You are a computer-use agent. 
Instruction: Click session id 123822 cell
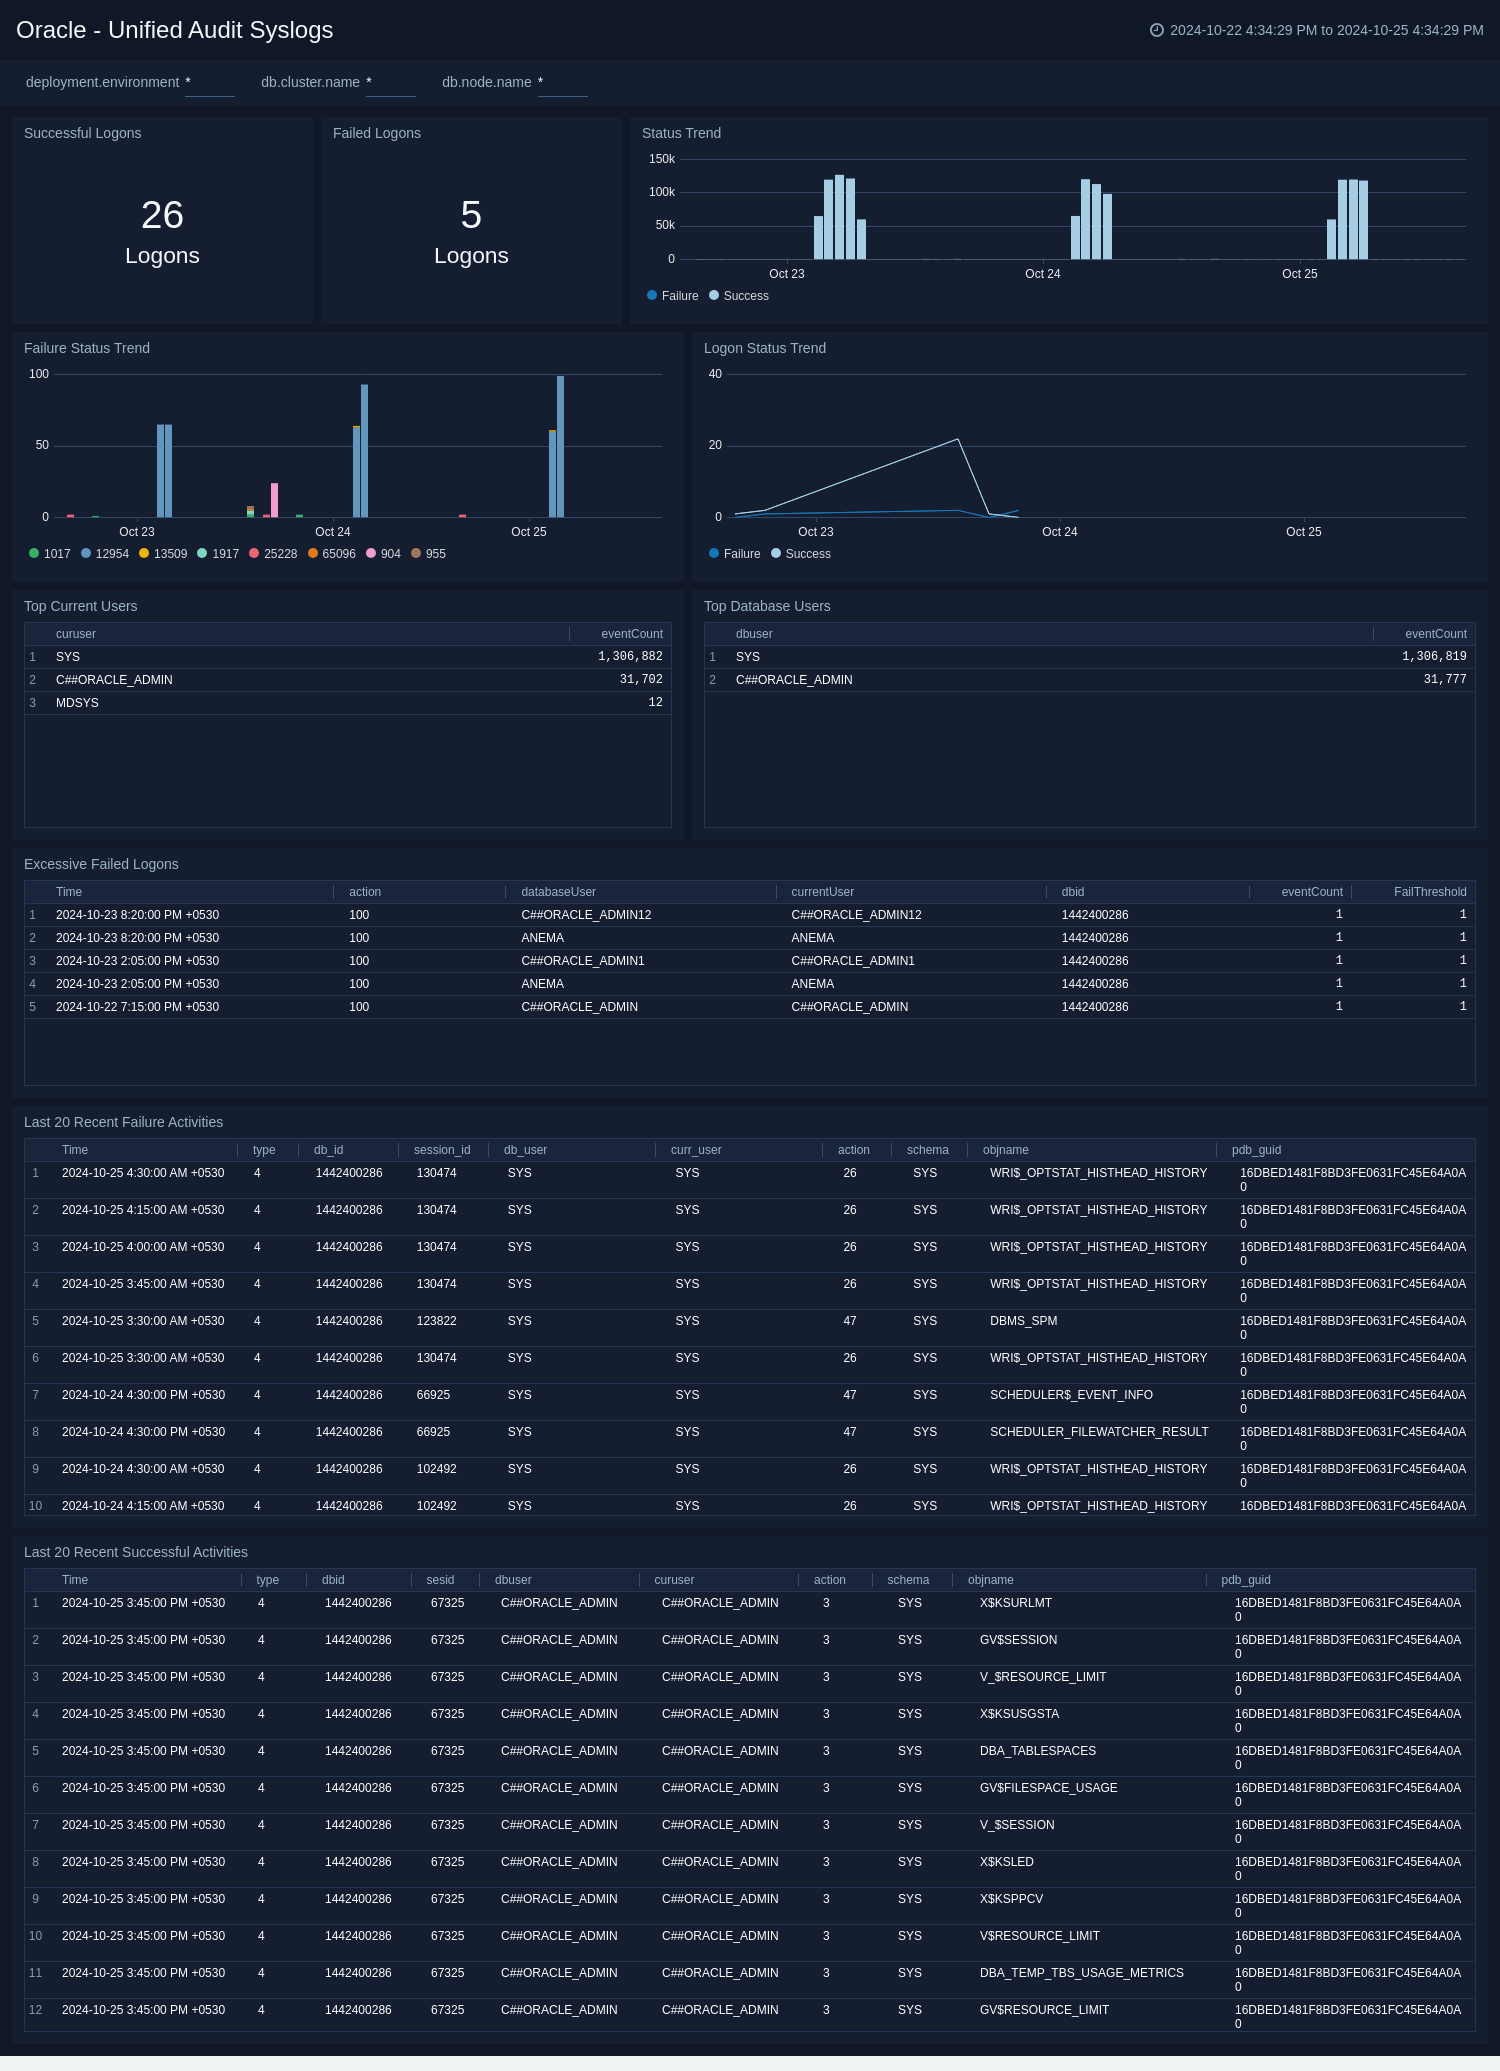[436, 1321]
